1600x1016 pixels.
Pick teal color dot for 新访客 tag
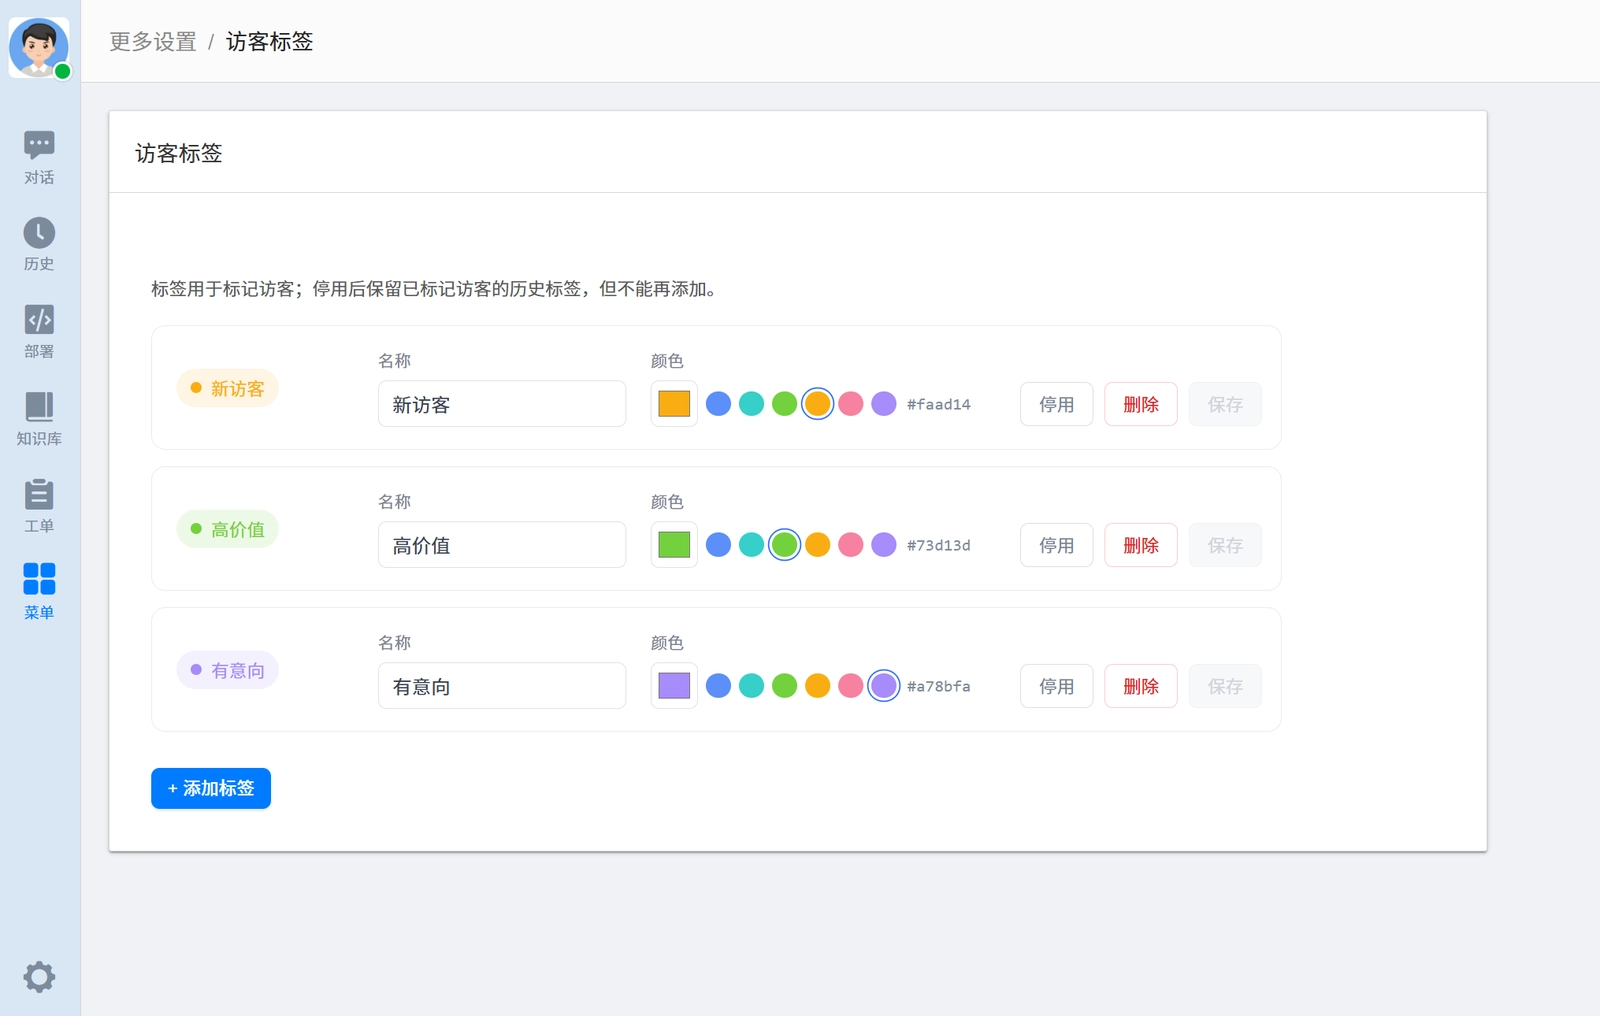pyautogui.click(x=751, y=404)
